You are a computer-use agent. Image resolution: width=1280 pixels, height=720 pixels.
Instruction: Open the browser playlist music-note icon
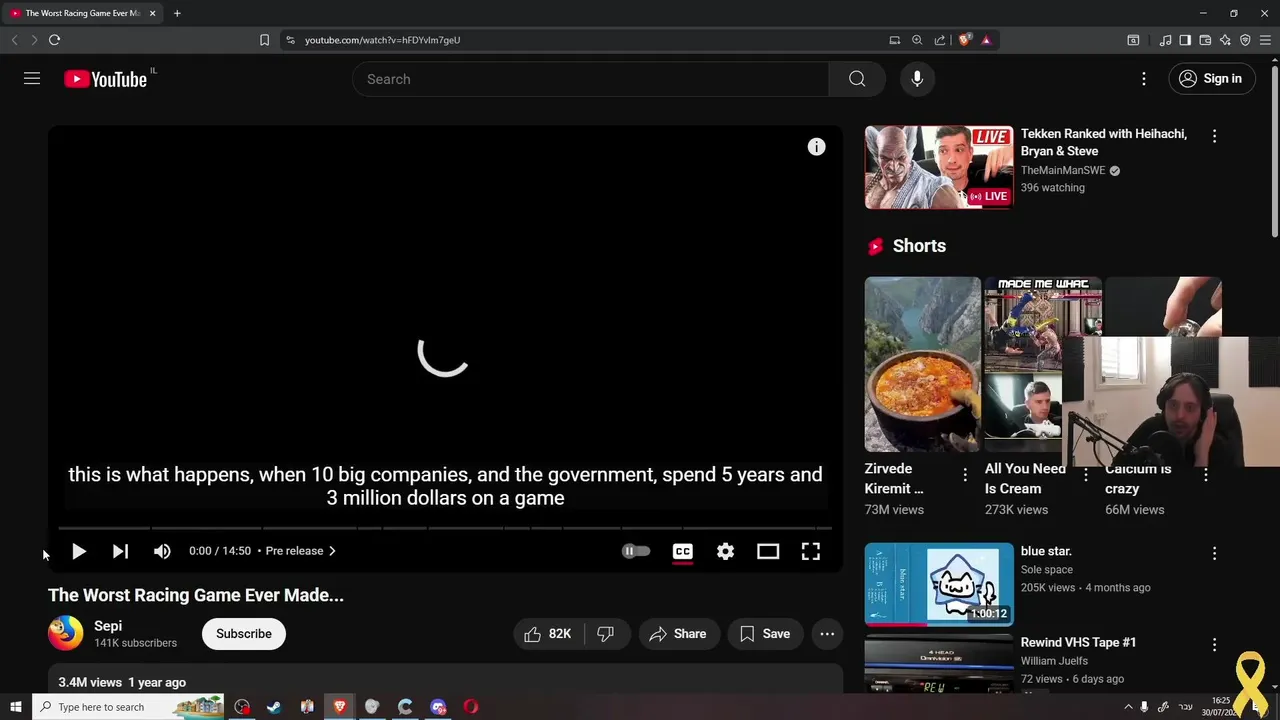click(x=1165, y=40)
